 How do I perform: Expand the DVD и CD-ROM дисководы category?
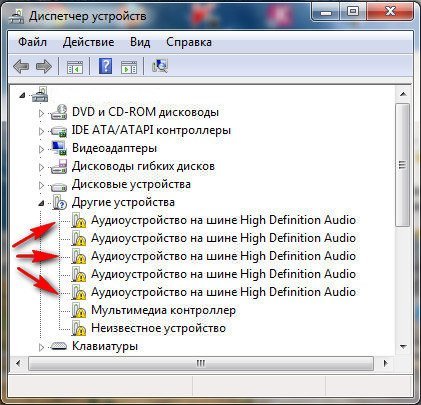[x=41, y=113]
